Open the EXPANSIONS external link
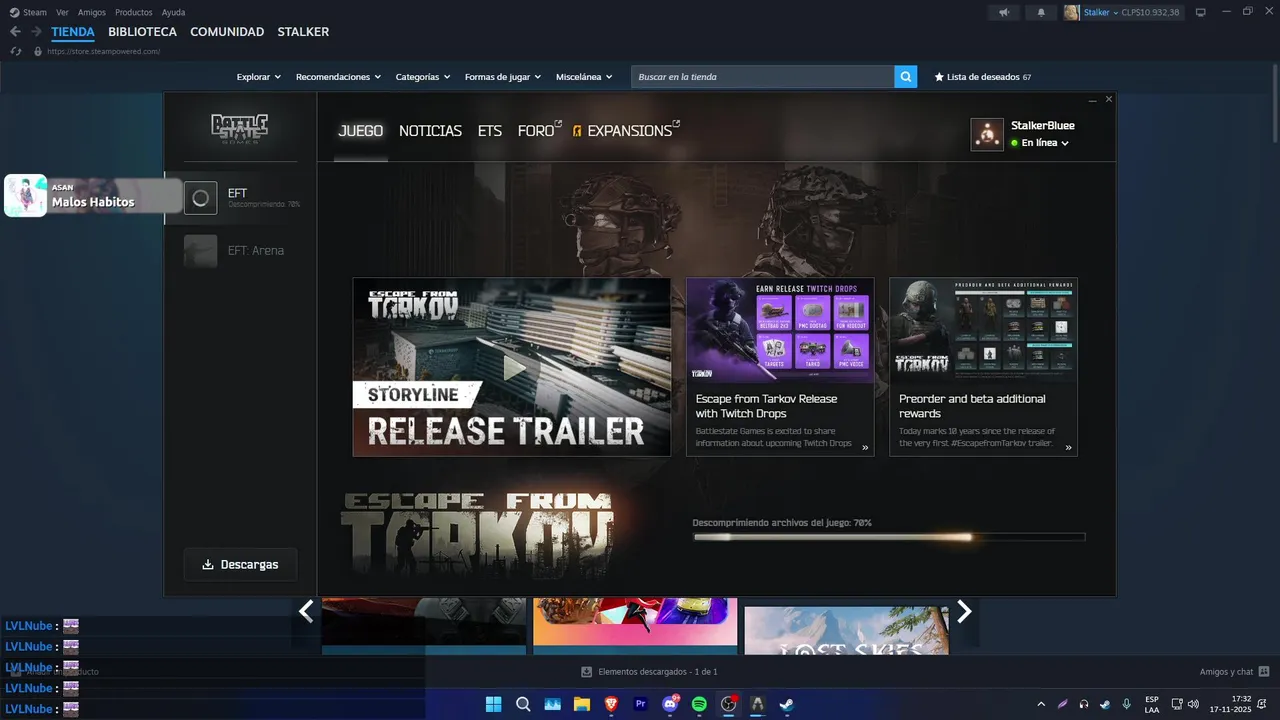This screenshot has height=720, width=1280. [x=626, y=130]
